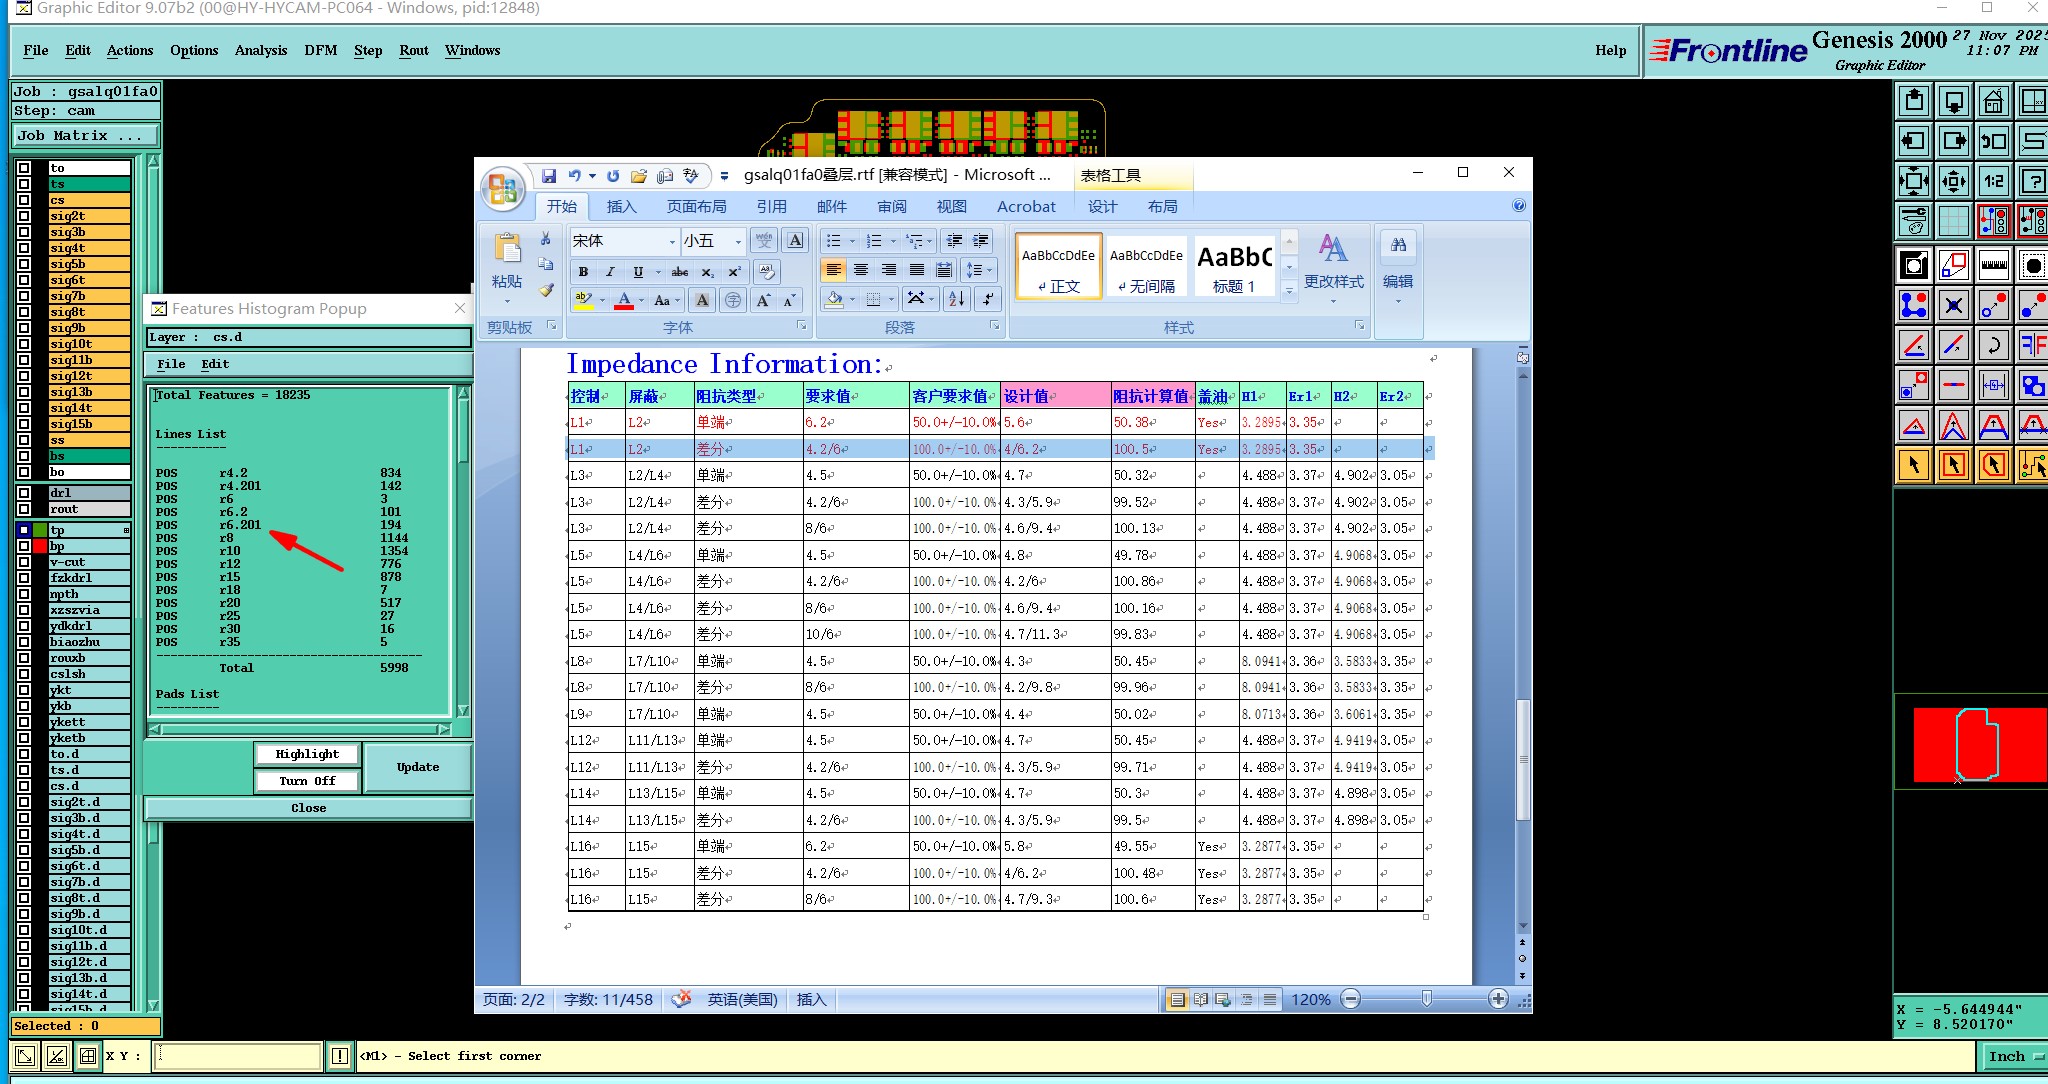Expand the font color dropdown arrow
Screen dimensions: 2048x1084
pyautogui.click(x=641, y=300)
